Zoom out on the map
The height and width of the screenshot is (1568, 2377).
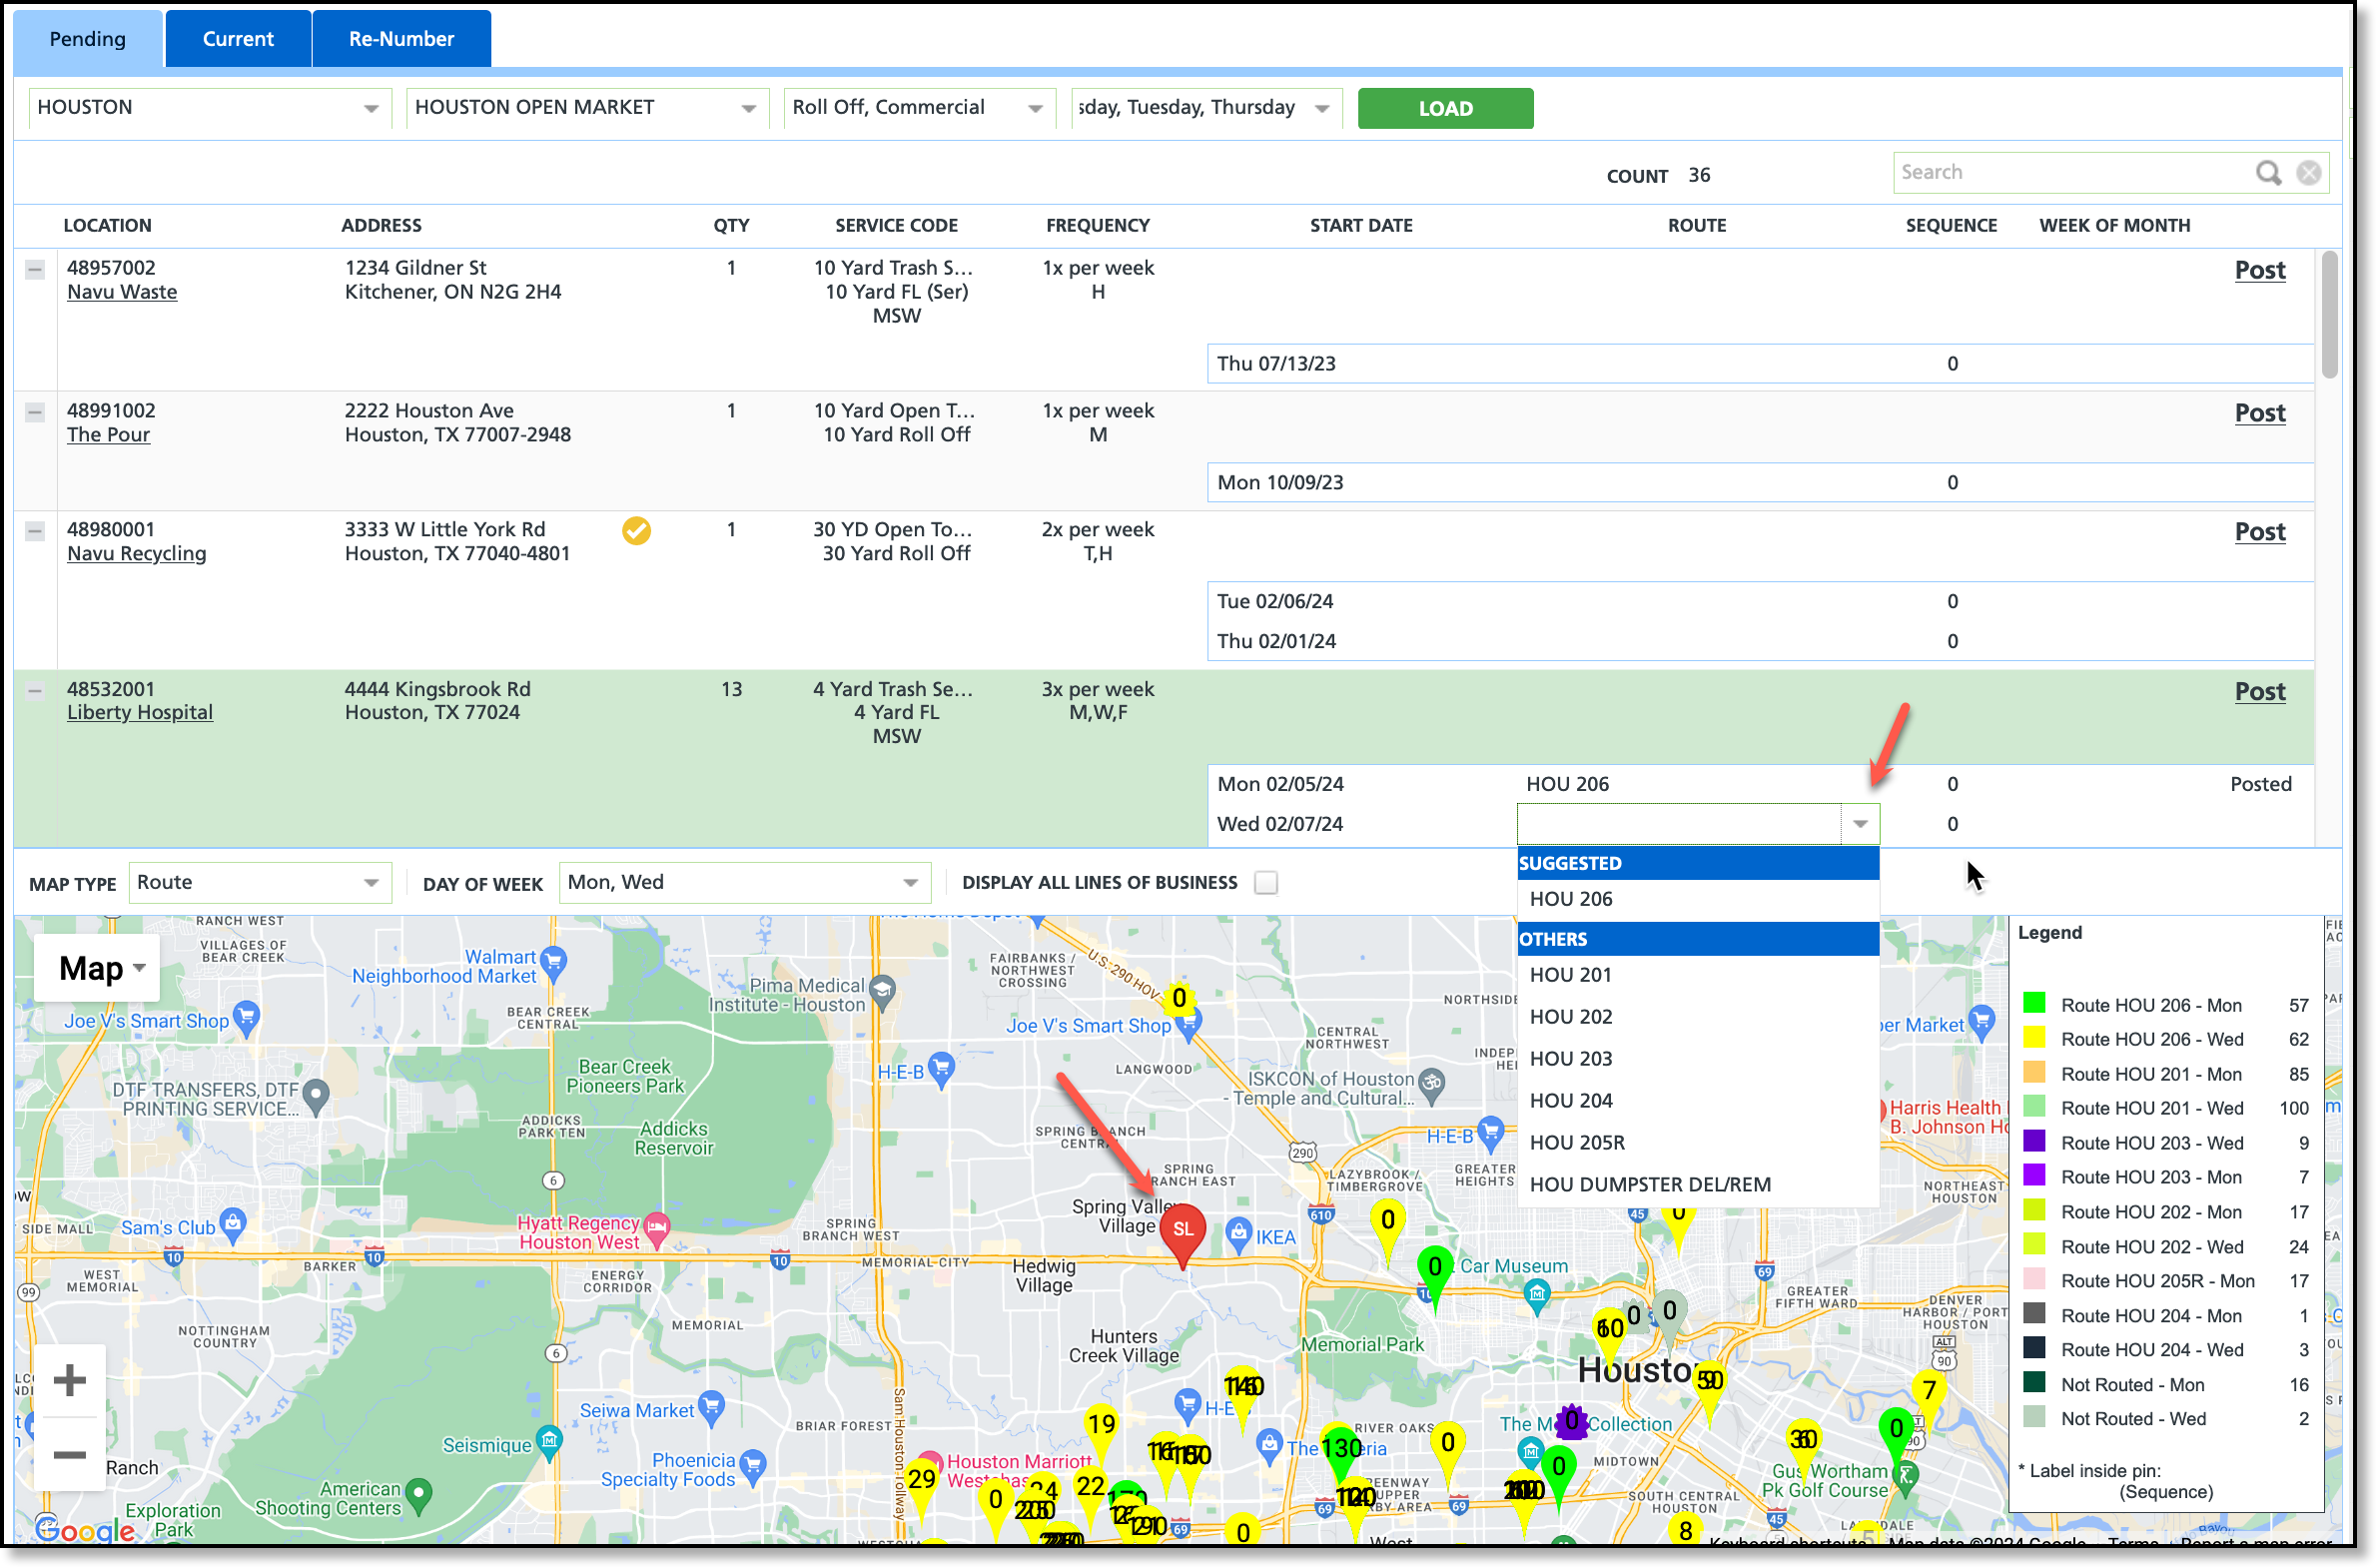(69, 1454)
